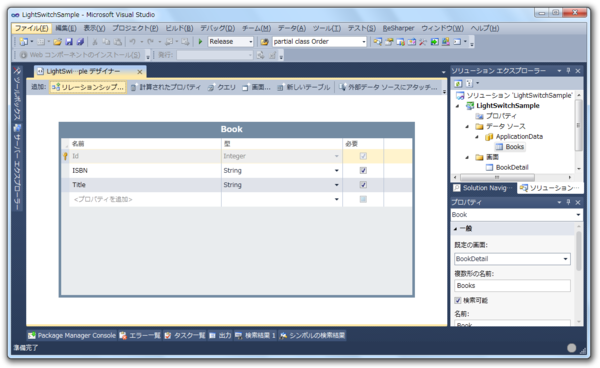Open the Toolbox wrench icon in toolbar
600x368 pixels.
coord(423,42)
